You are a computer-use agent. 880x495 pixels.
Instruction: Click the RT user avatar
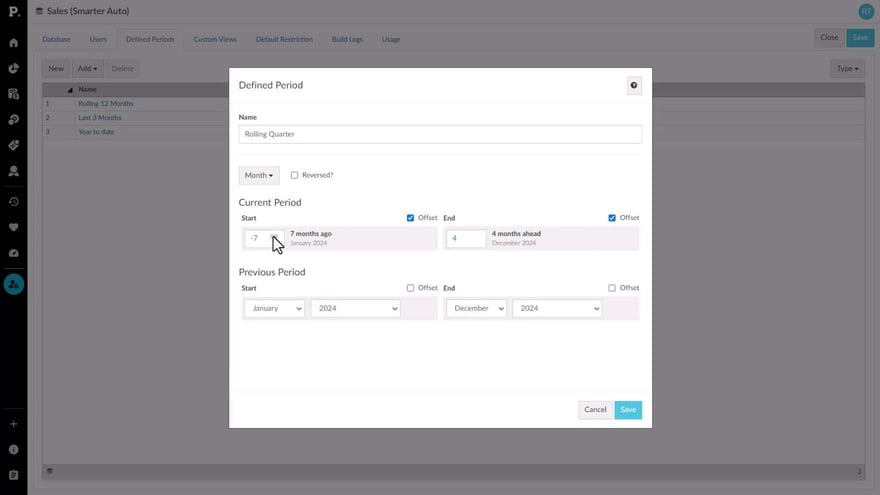point(866,11)
